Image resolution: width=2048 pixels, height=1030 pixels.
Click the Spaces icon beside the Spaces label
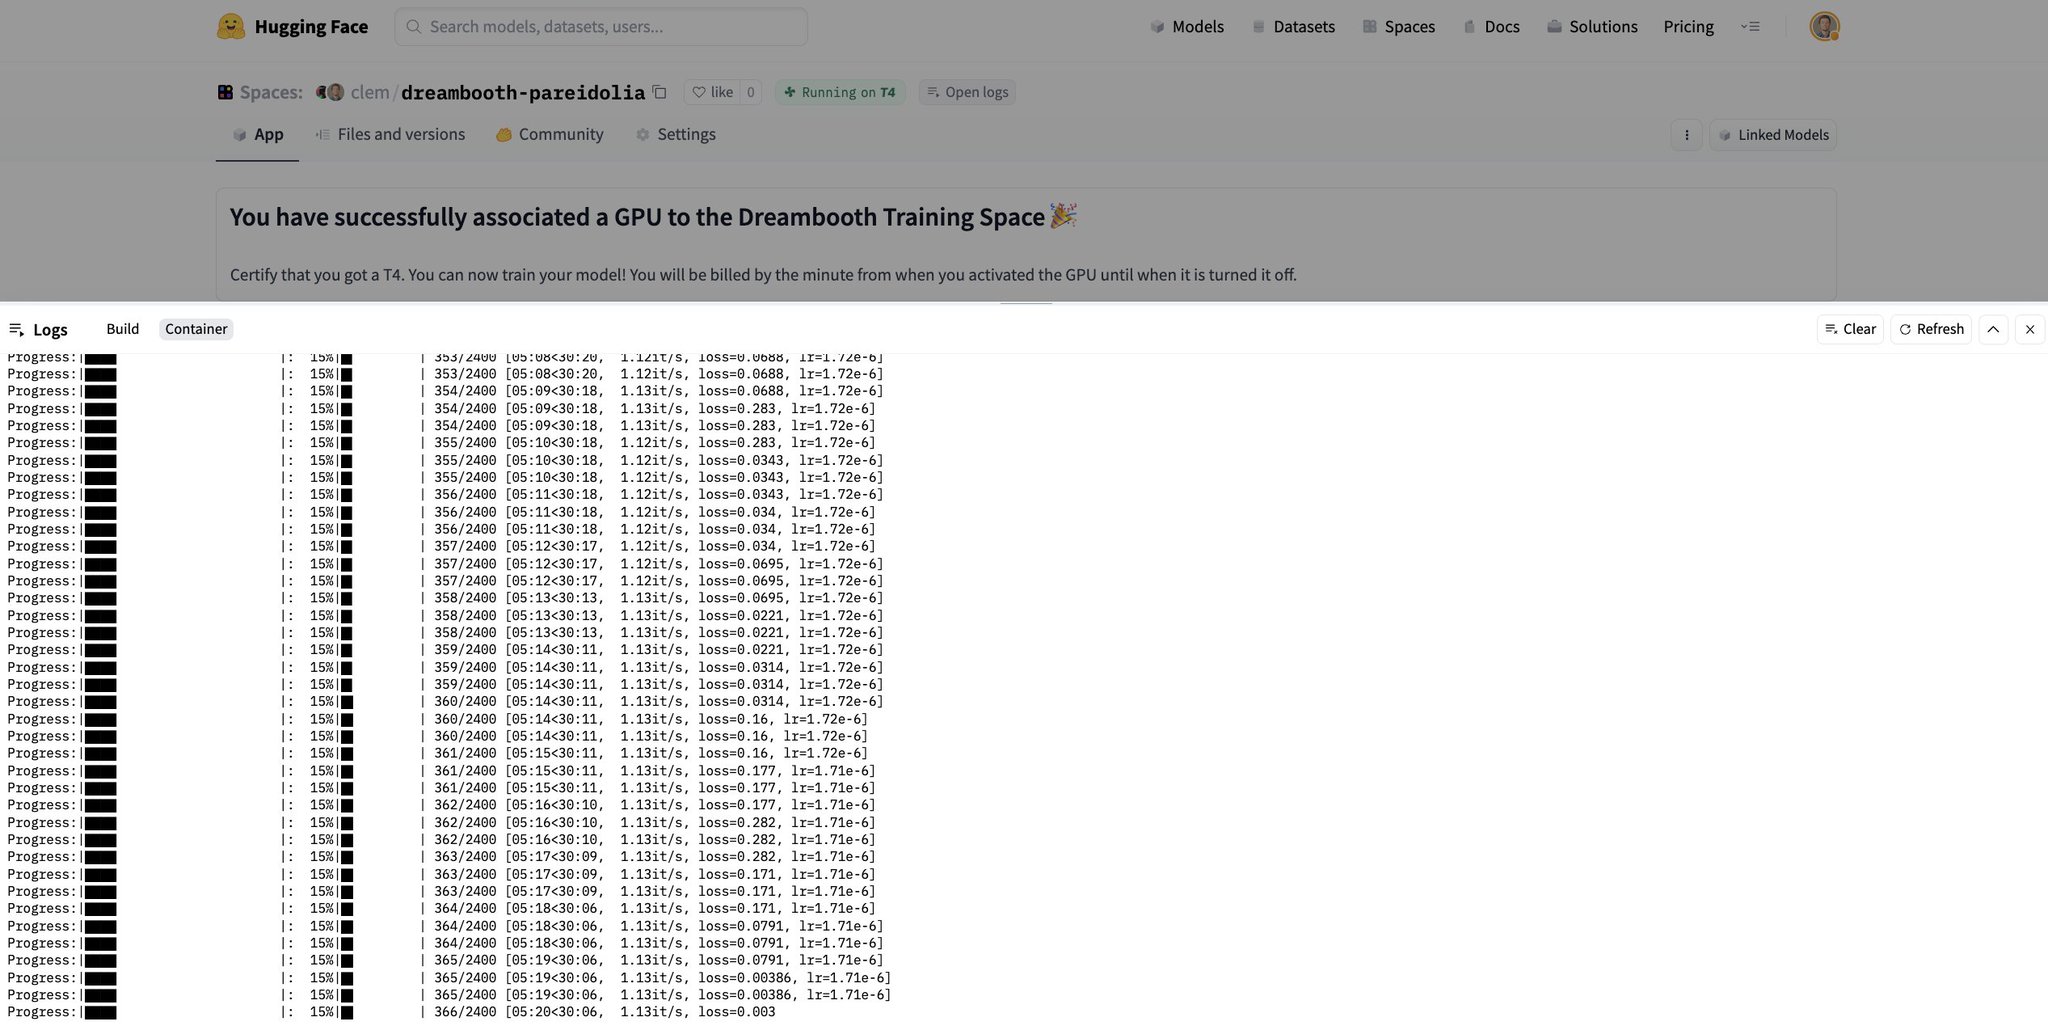225,92
